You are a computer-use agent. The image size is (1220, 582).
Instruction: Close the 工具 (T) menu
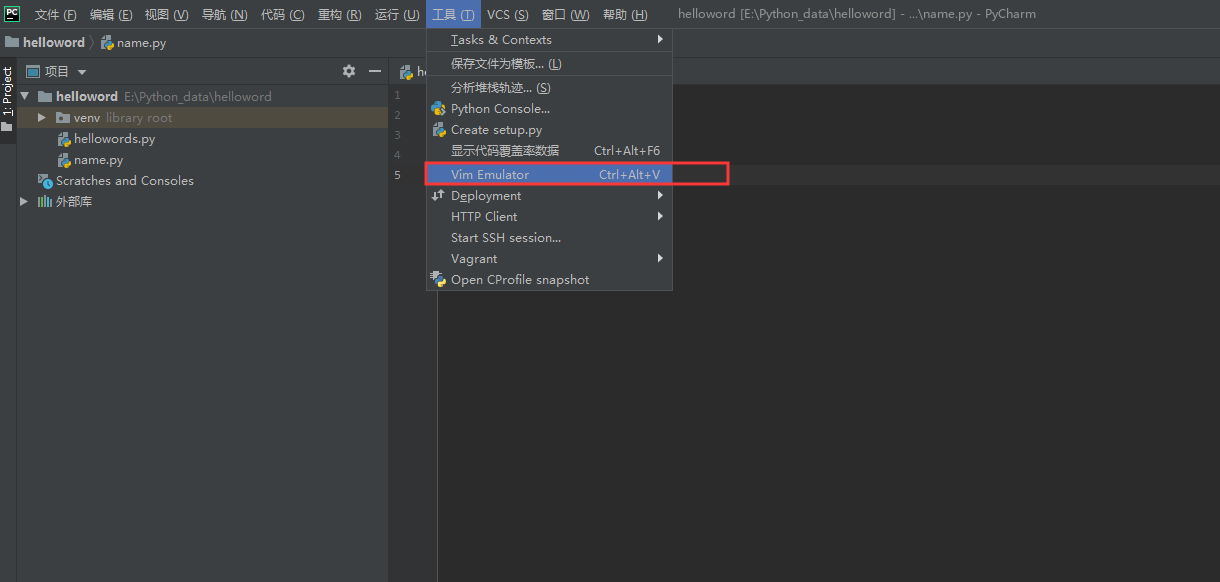(454, 15)
